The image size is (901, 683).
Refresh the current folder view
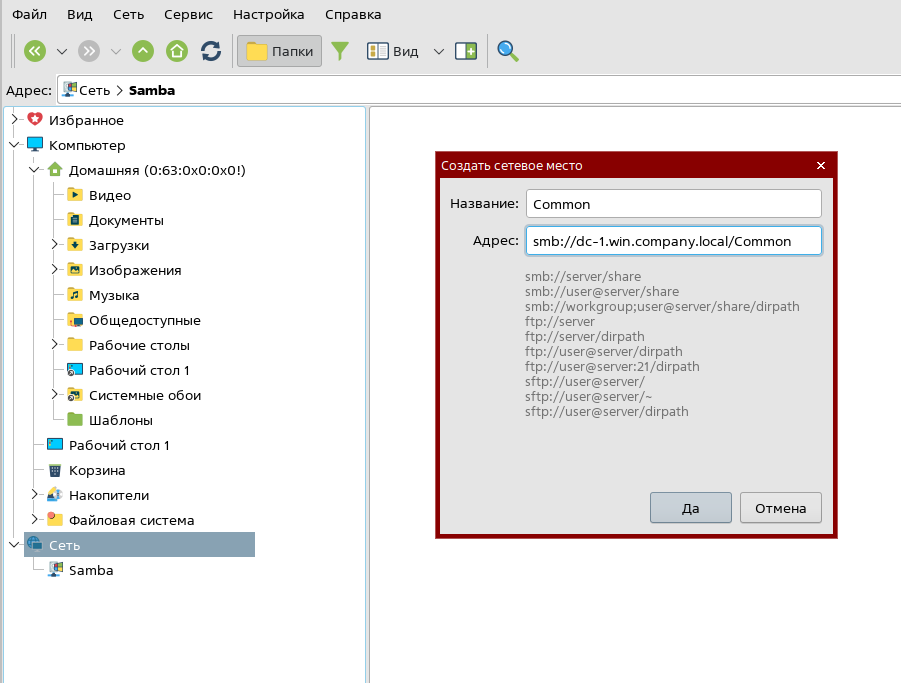pyautogui.click(x=211, y=51)
